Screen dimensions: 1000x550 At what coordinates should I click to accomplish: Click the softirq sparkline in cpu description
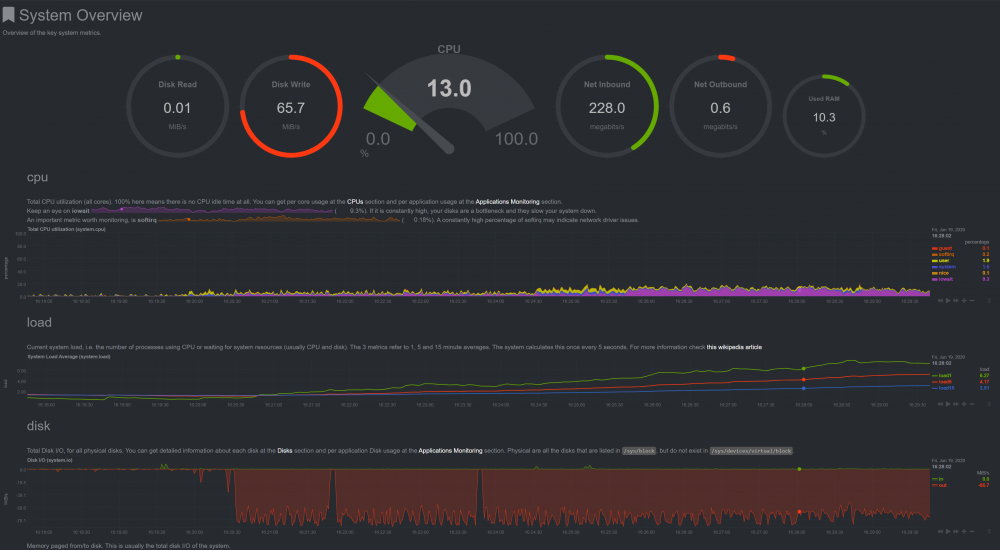(279, 219)
